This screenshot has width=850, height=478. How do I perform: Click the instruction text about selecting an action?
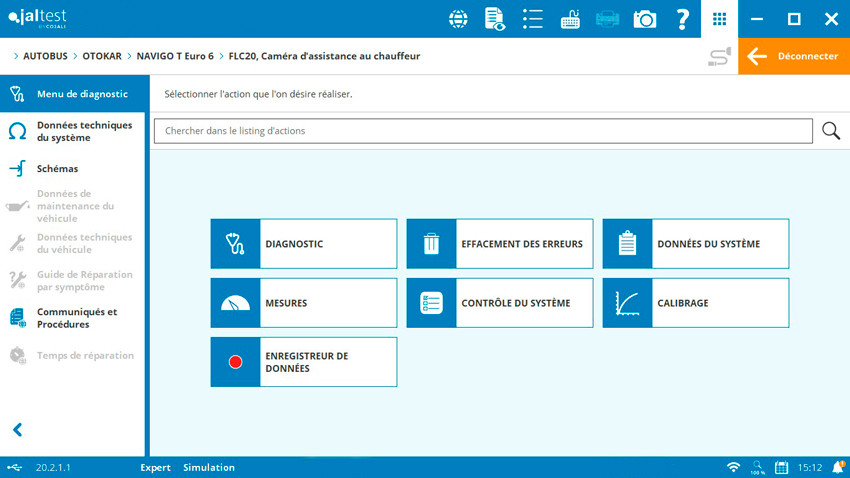(258, 94)
